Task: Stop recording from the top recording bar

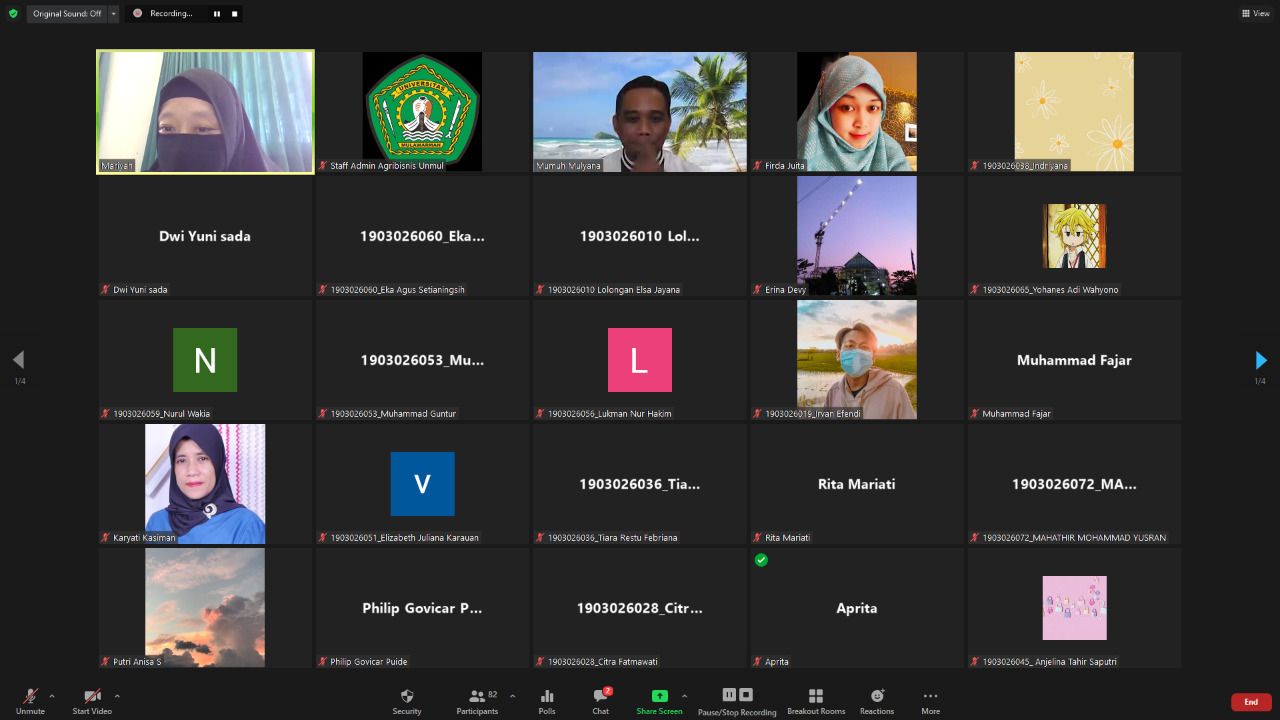Action: tap(234, 14)
